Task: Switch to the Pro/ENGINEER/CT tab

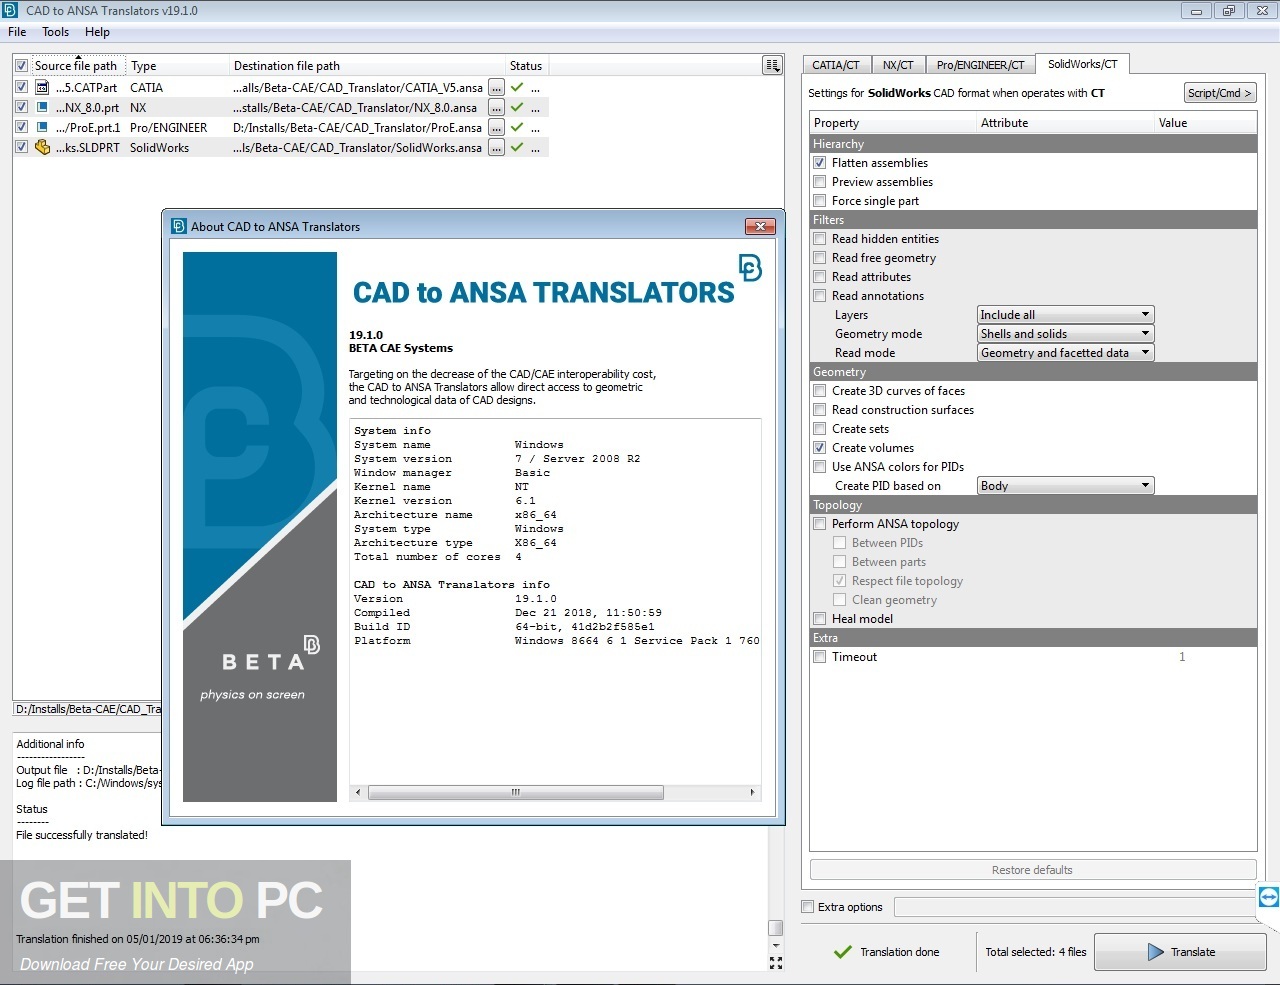Action: 980,65
